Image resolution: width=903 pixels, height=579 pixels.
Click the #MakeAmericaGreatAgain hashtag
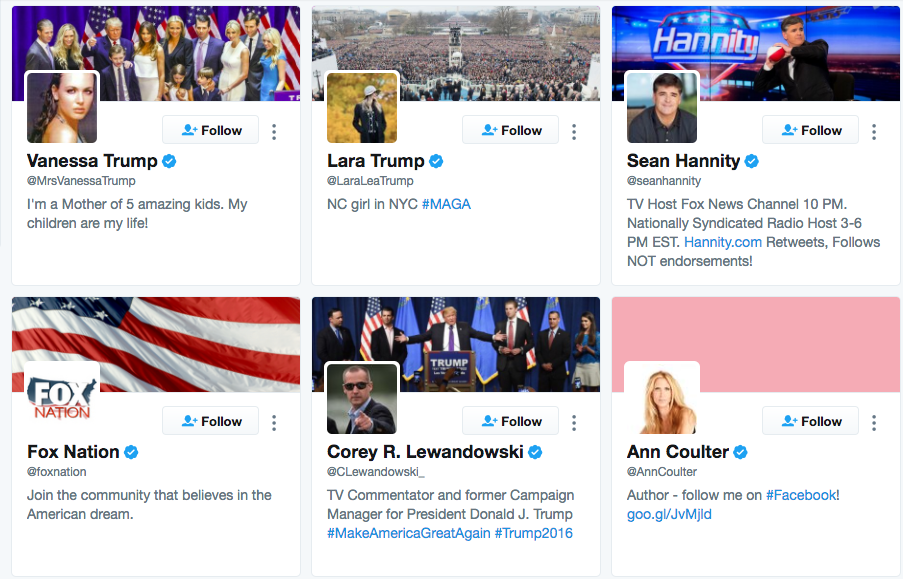point(408,533)
